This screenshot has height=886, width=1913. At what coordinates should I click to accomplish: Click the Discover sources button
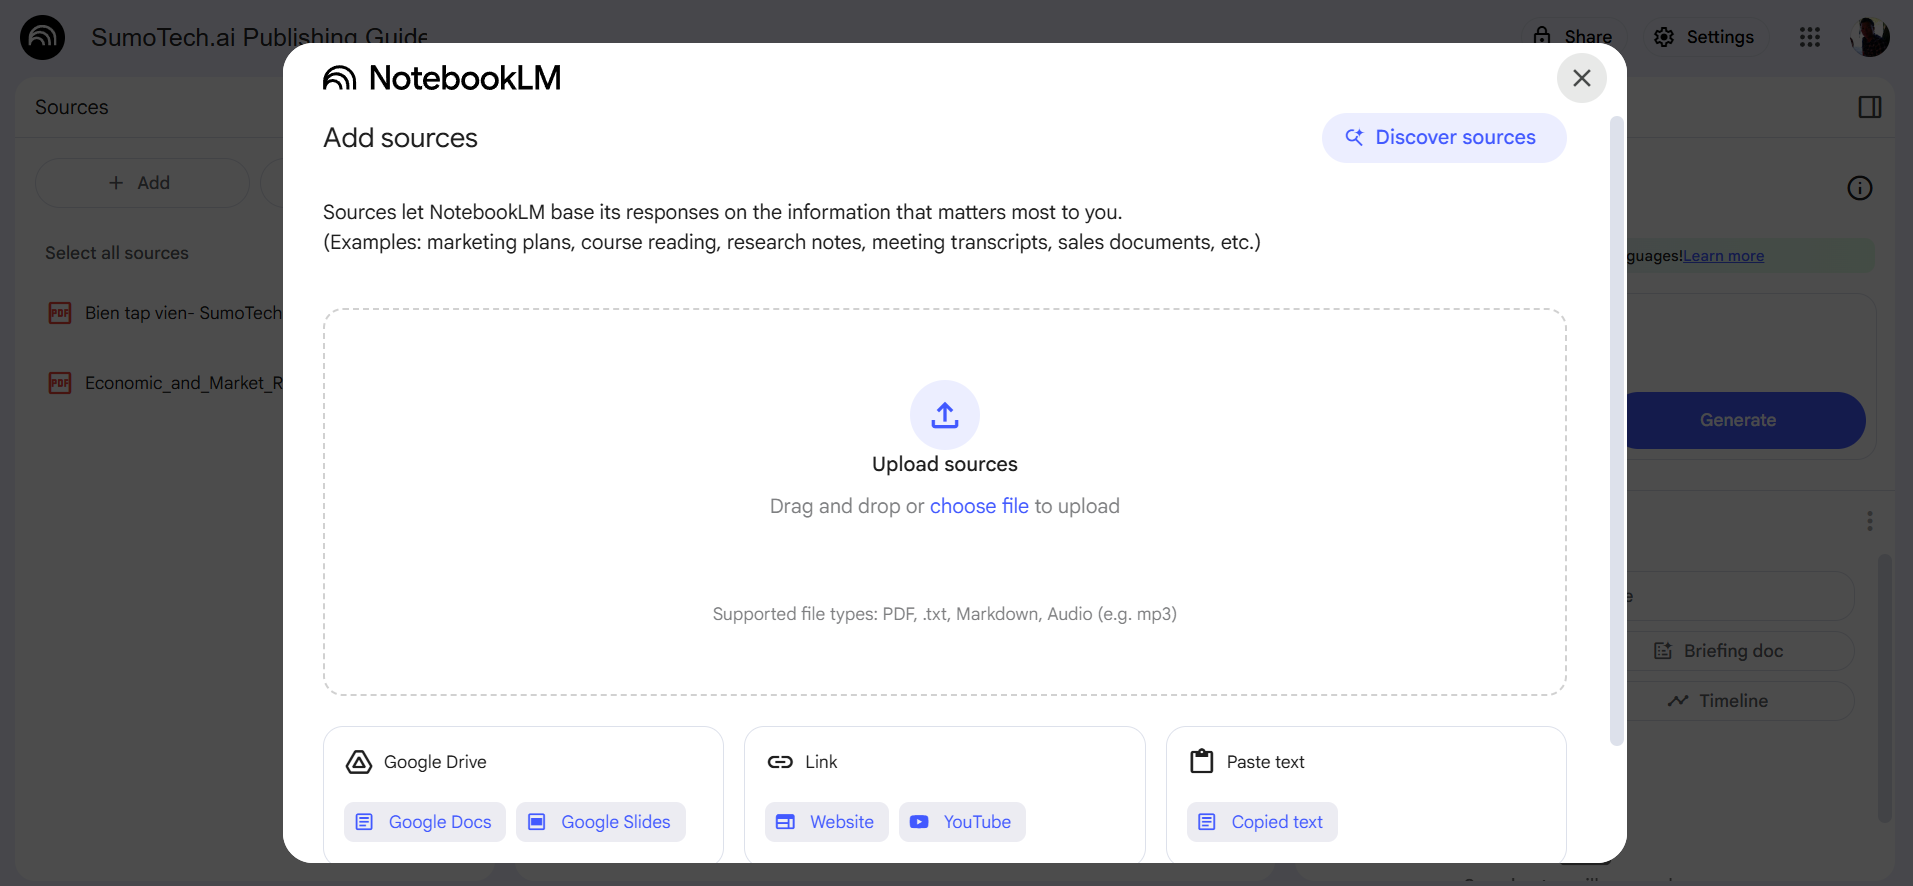[x=1443, y=138]
